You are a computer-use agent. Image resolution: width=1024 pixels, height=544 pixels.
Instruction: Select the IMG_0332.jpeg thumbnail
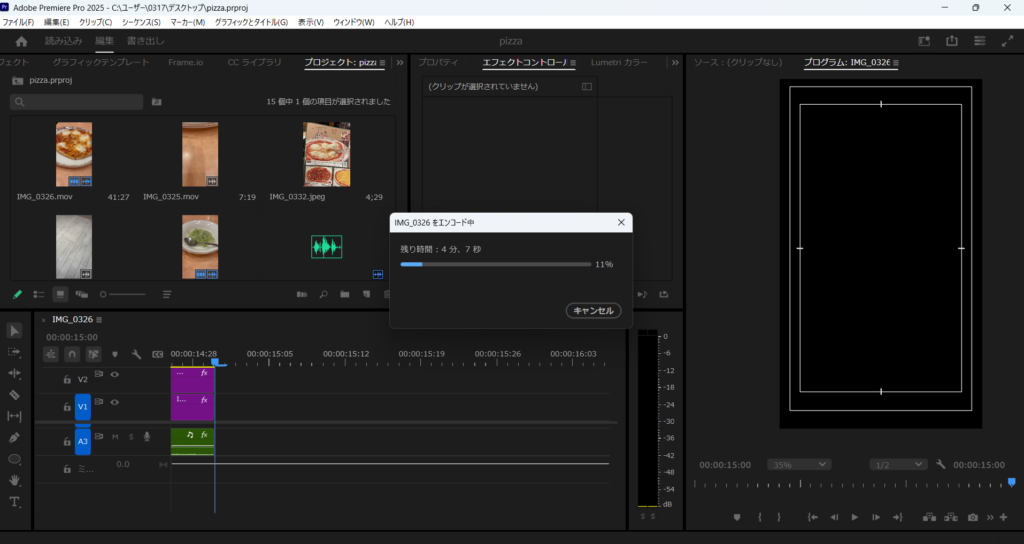click(326, 155)
